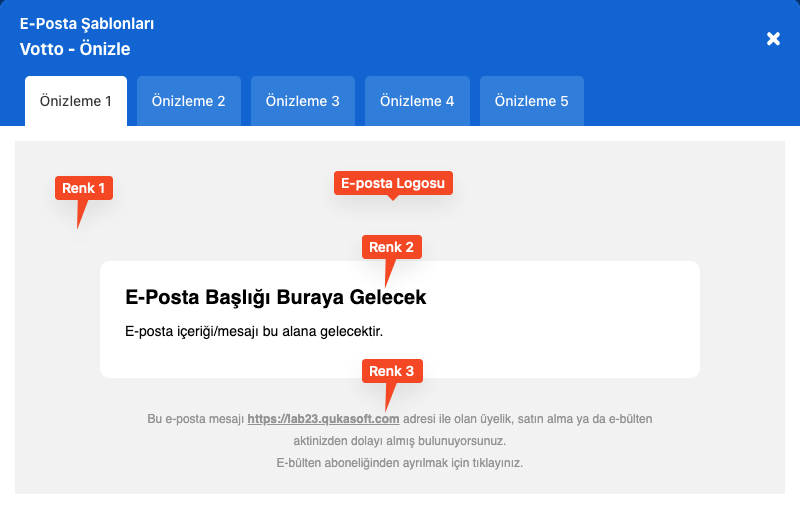Select the Renk 2 color marker
The width and height of the screenshot is (800, 507).
[391, 247]
